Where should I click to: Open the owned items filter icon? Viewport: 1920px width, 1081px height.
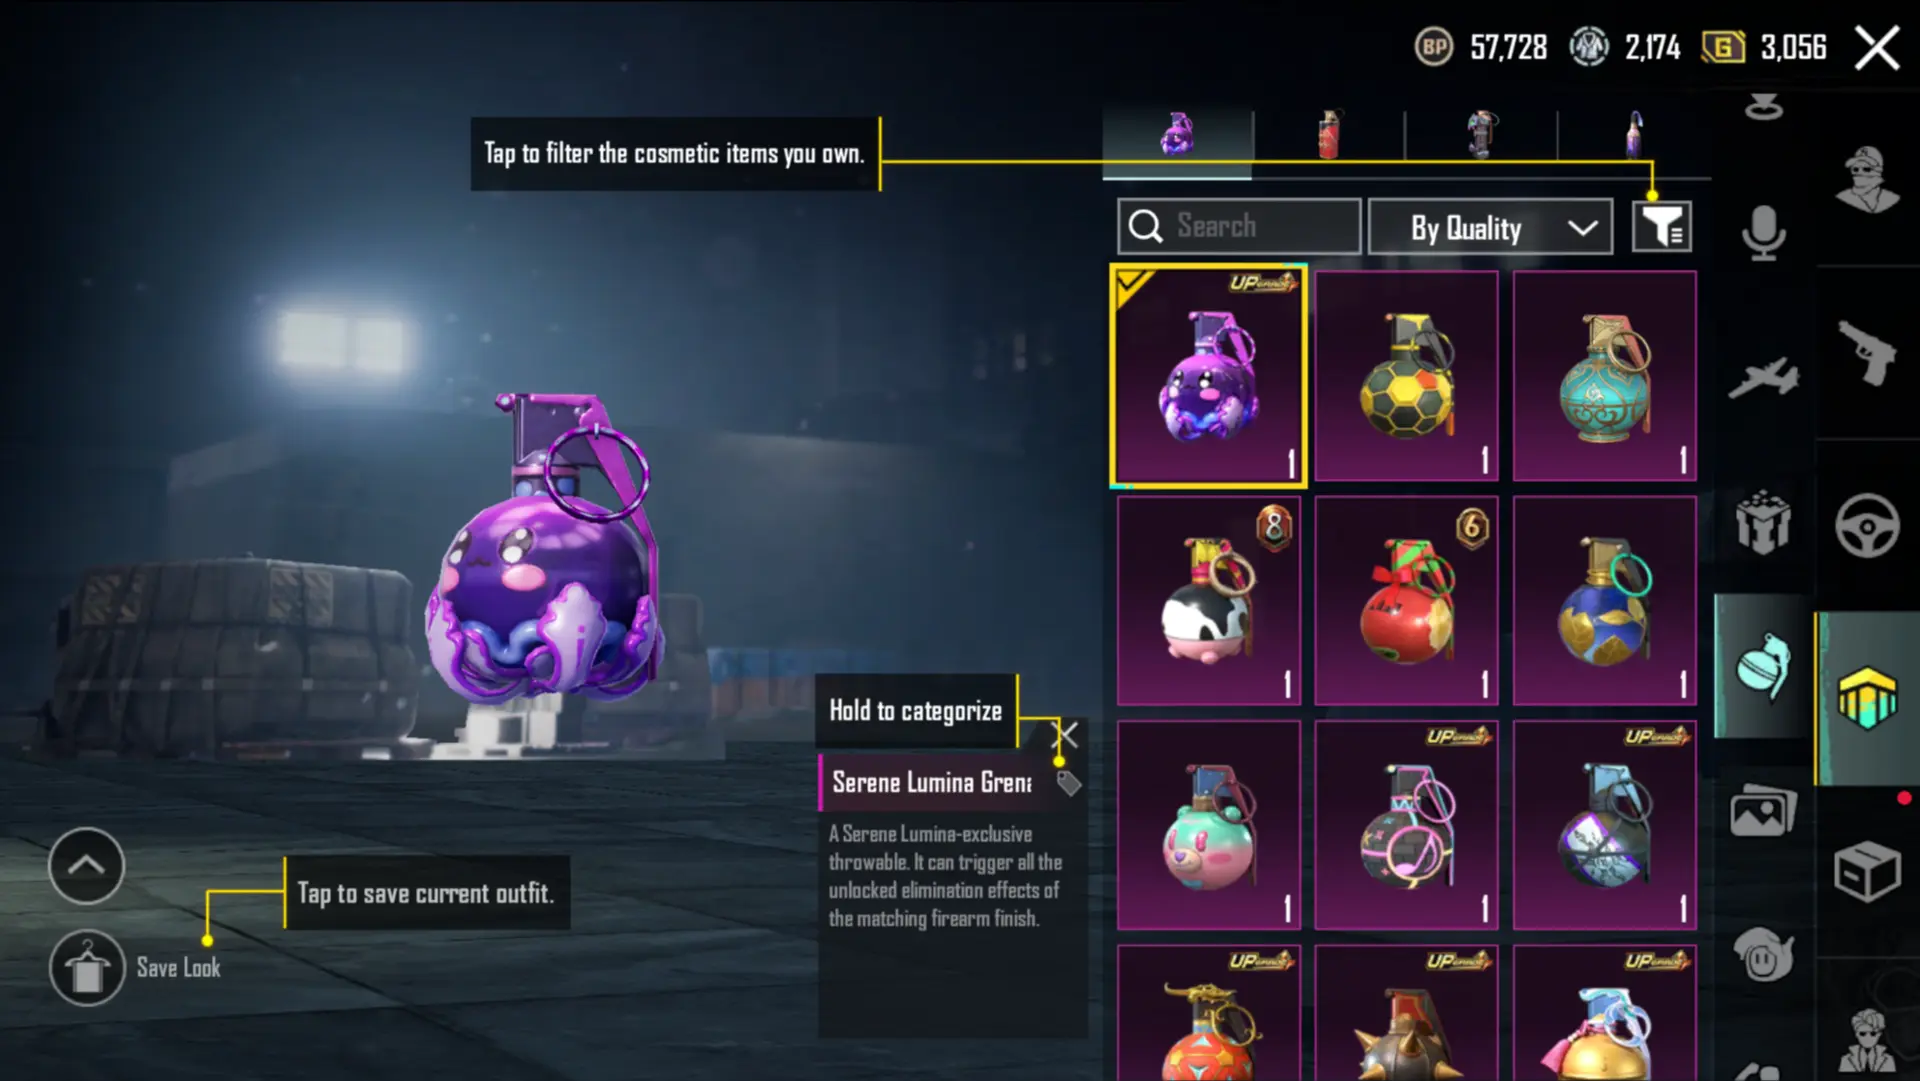click(x=1661, y=227)
